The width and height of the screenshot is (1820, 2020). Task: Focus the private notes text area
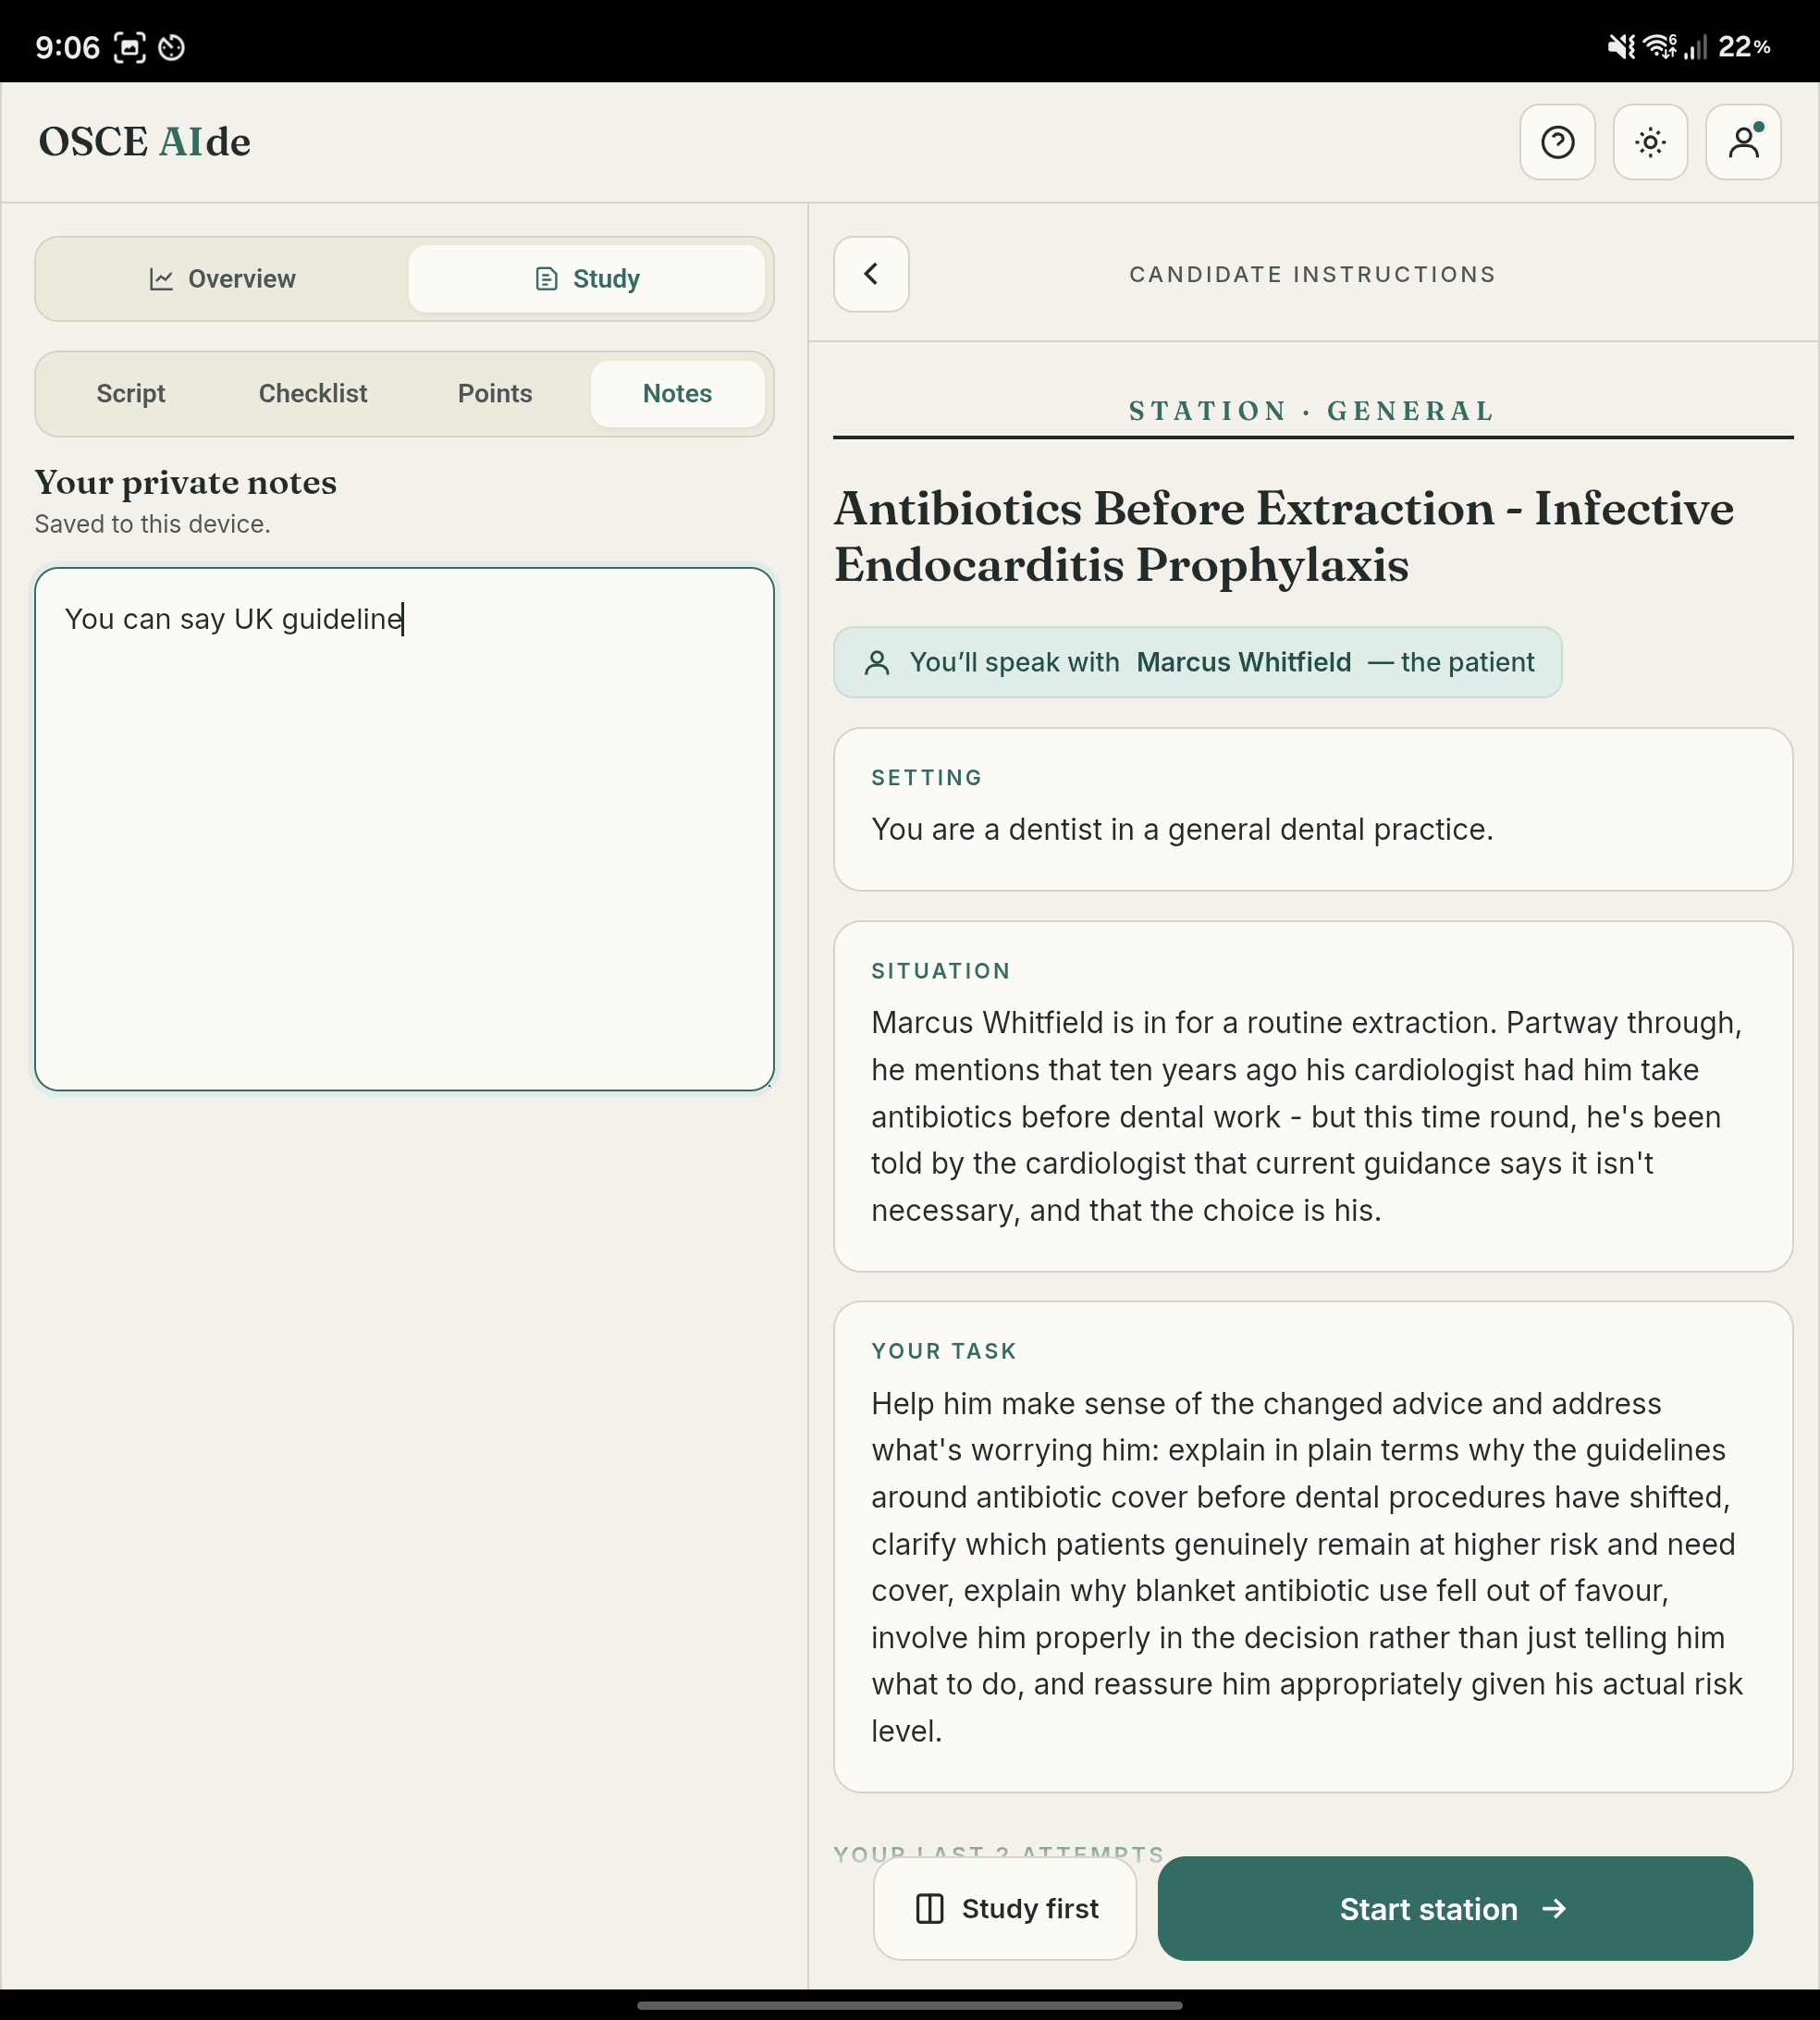(404, 829)
